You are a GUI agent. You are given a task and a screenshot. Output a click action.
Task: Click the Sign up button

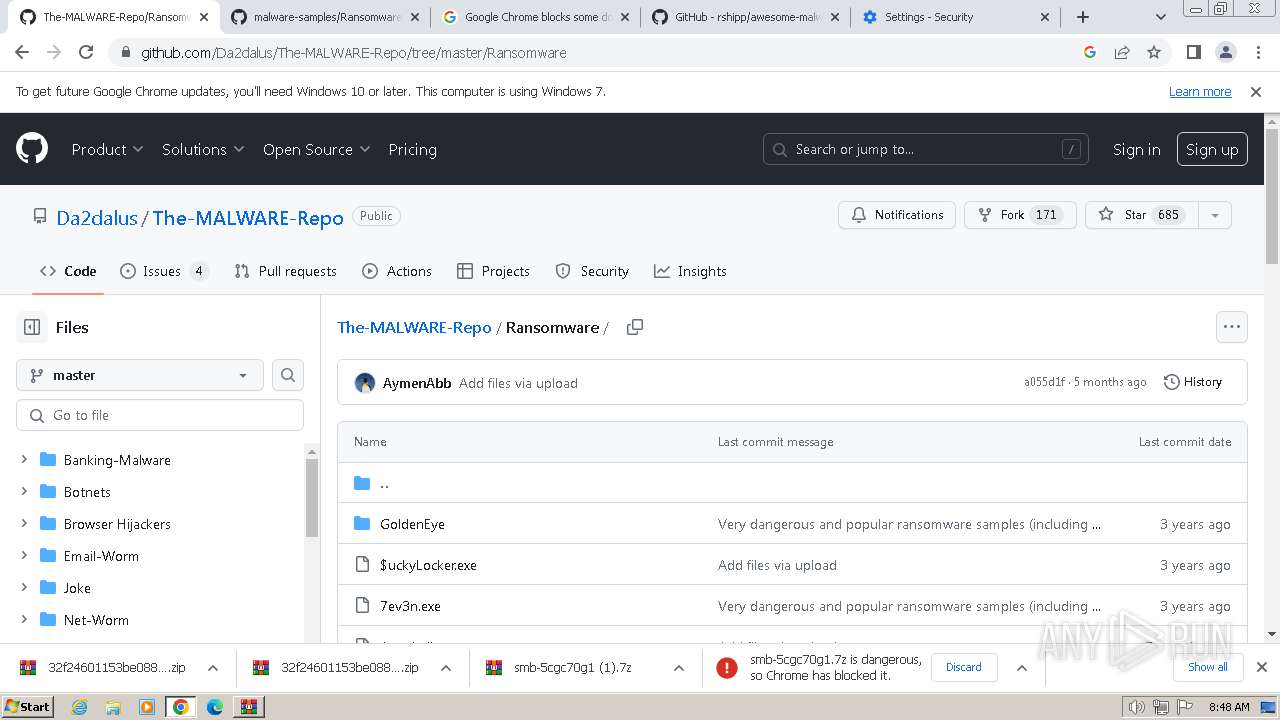coord(1212,149)
